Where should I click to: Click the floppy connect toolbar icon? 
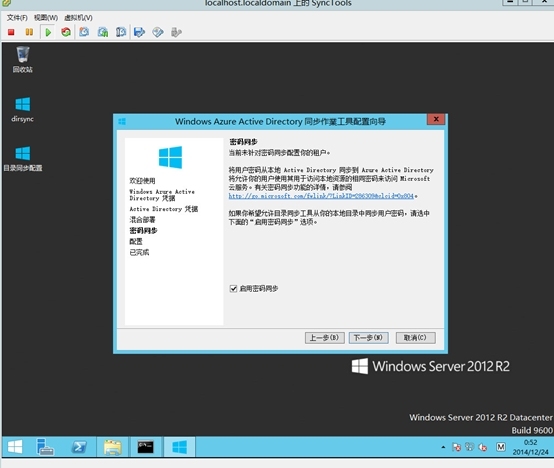139,32
